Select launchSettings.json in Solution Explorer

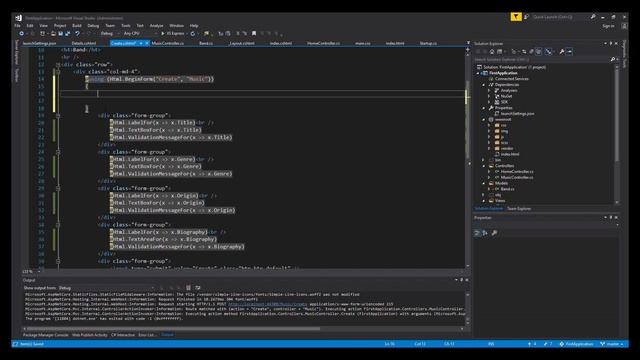coord(517,114)
